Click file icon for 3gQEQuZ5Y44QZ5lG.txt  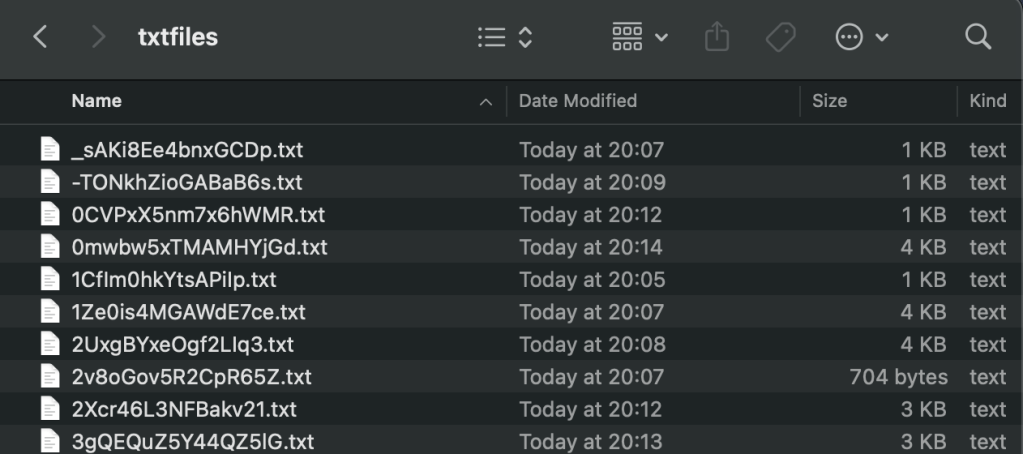(49, 442)
